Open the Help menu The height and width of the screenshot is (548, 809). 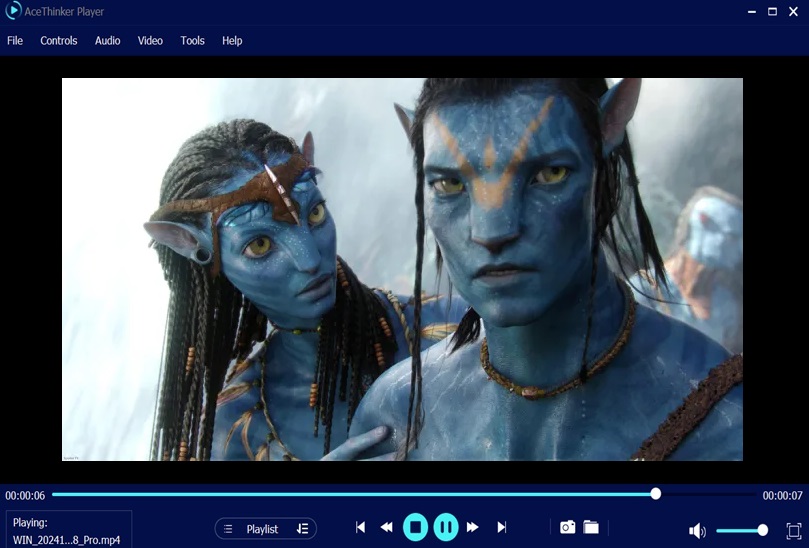point(232,41)
